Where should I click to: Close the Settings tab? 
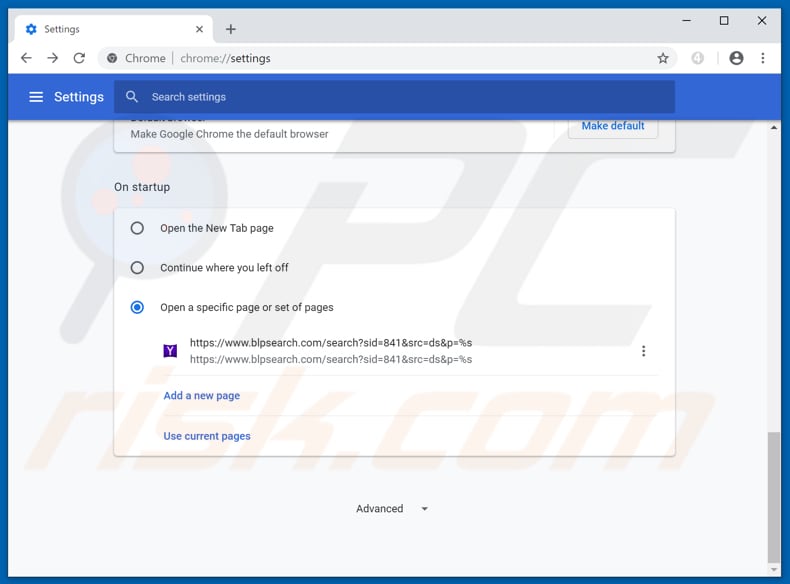click(x=200, y=29)
